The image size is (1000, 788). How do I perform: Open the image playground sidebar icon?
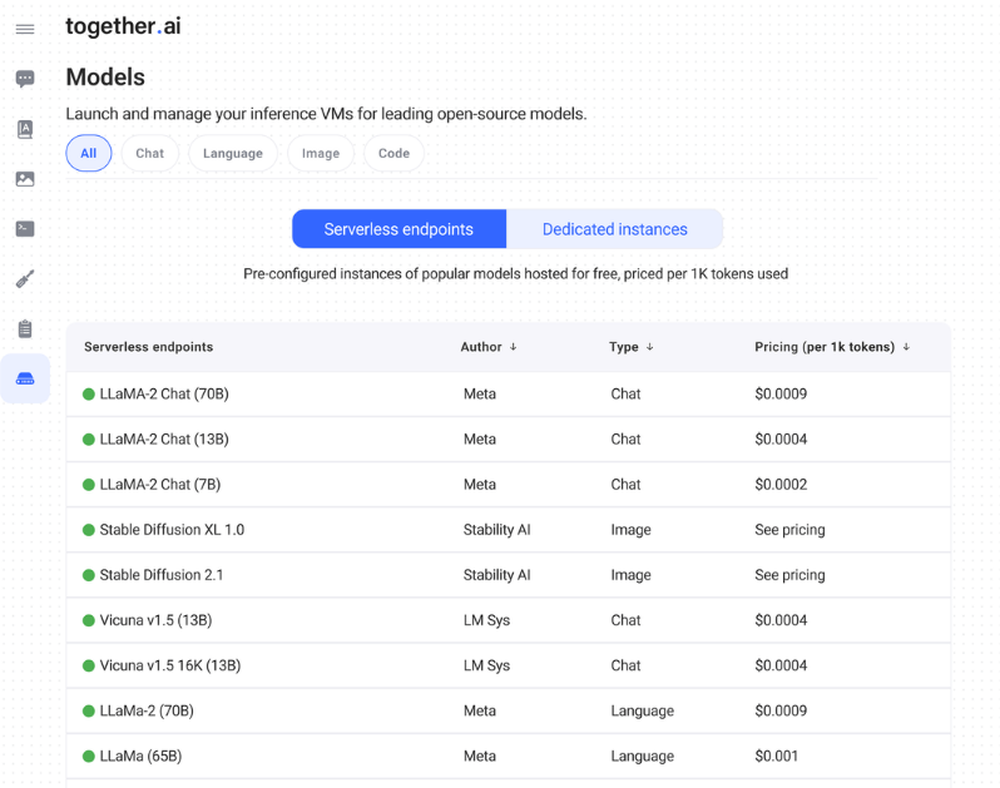coord(25,179)
